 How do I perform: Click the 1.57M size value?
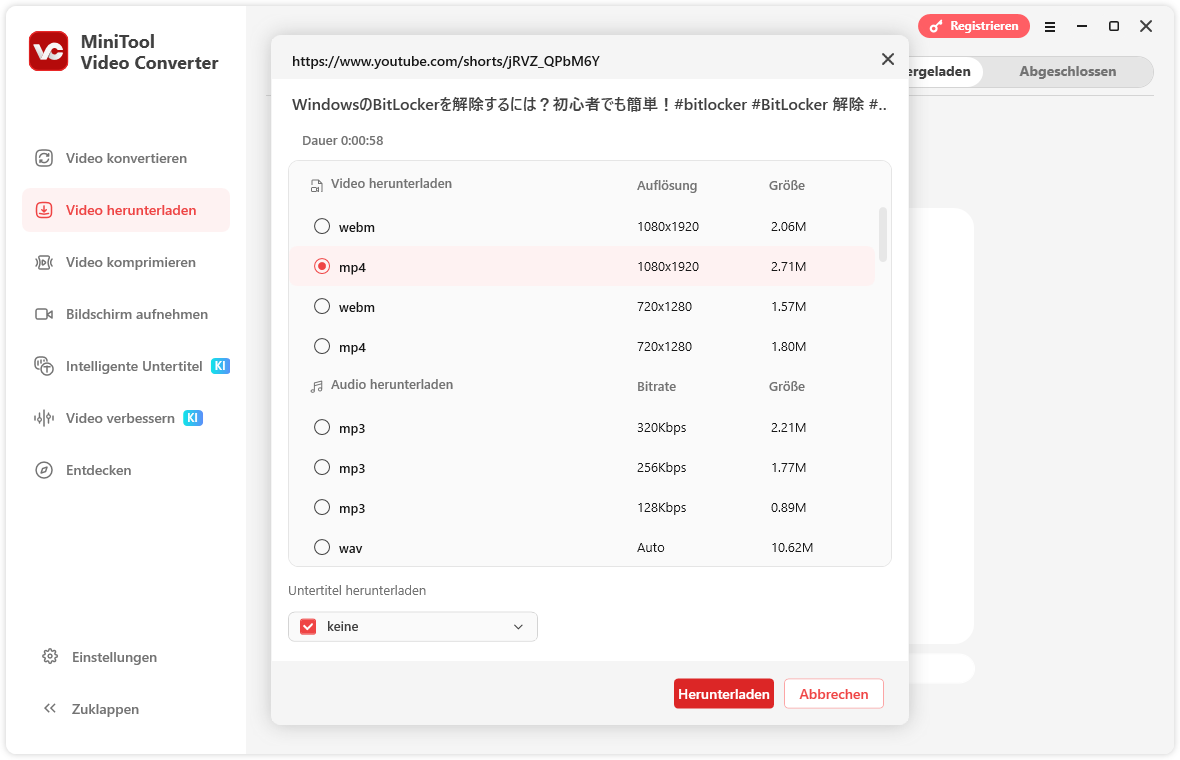788,306
